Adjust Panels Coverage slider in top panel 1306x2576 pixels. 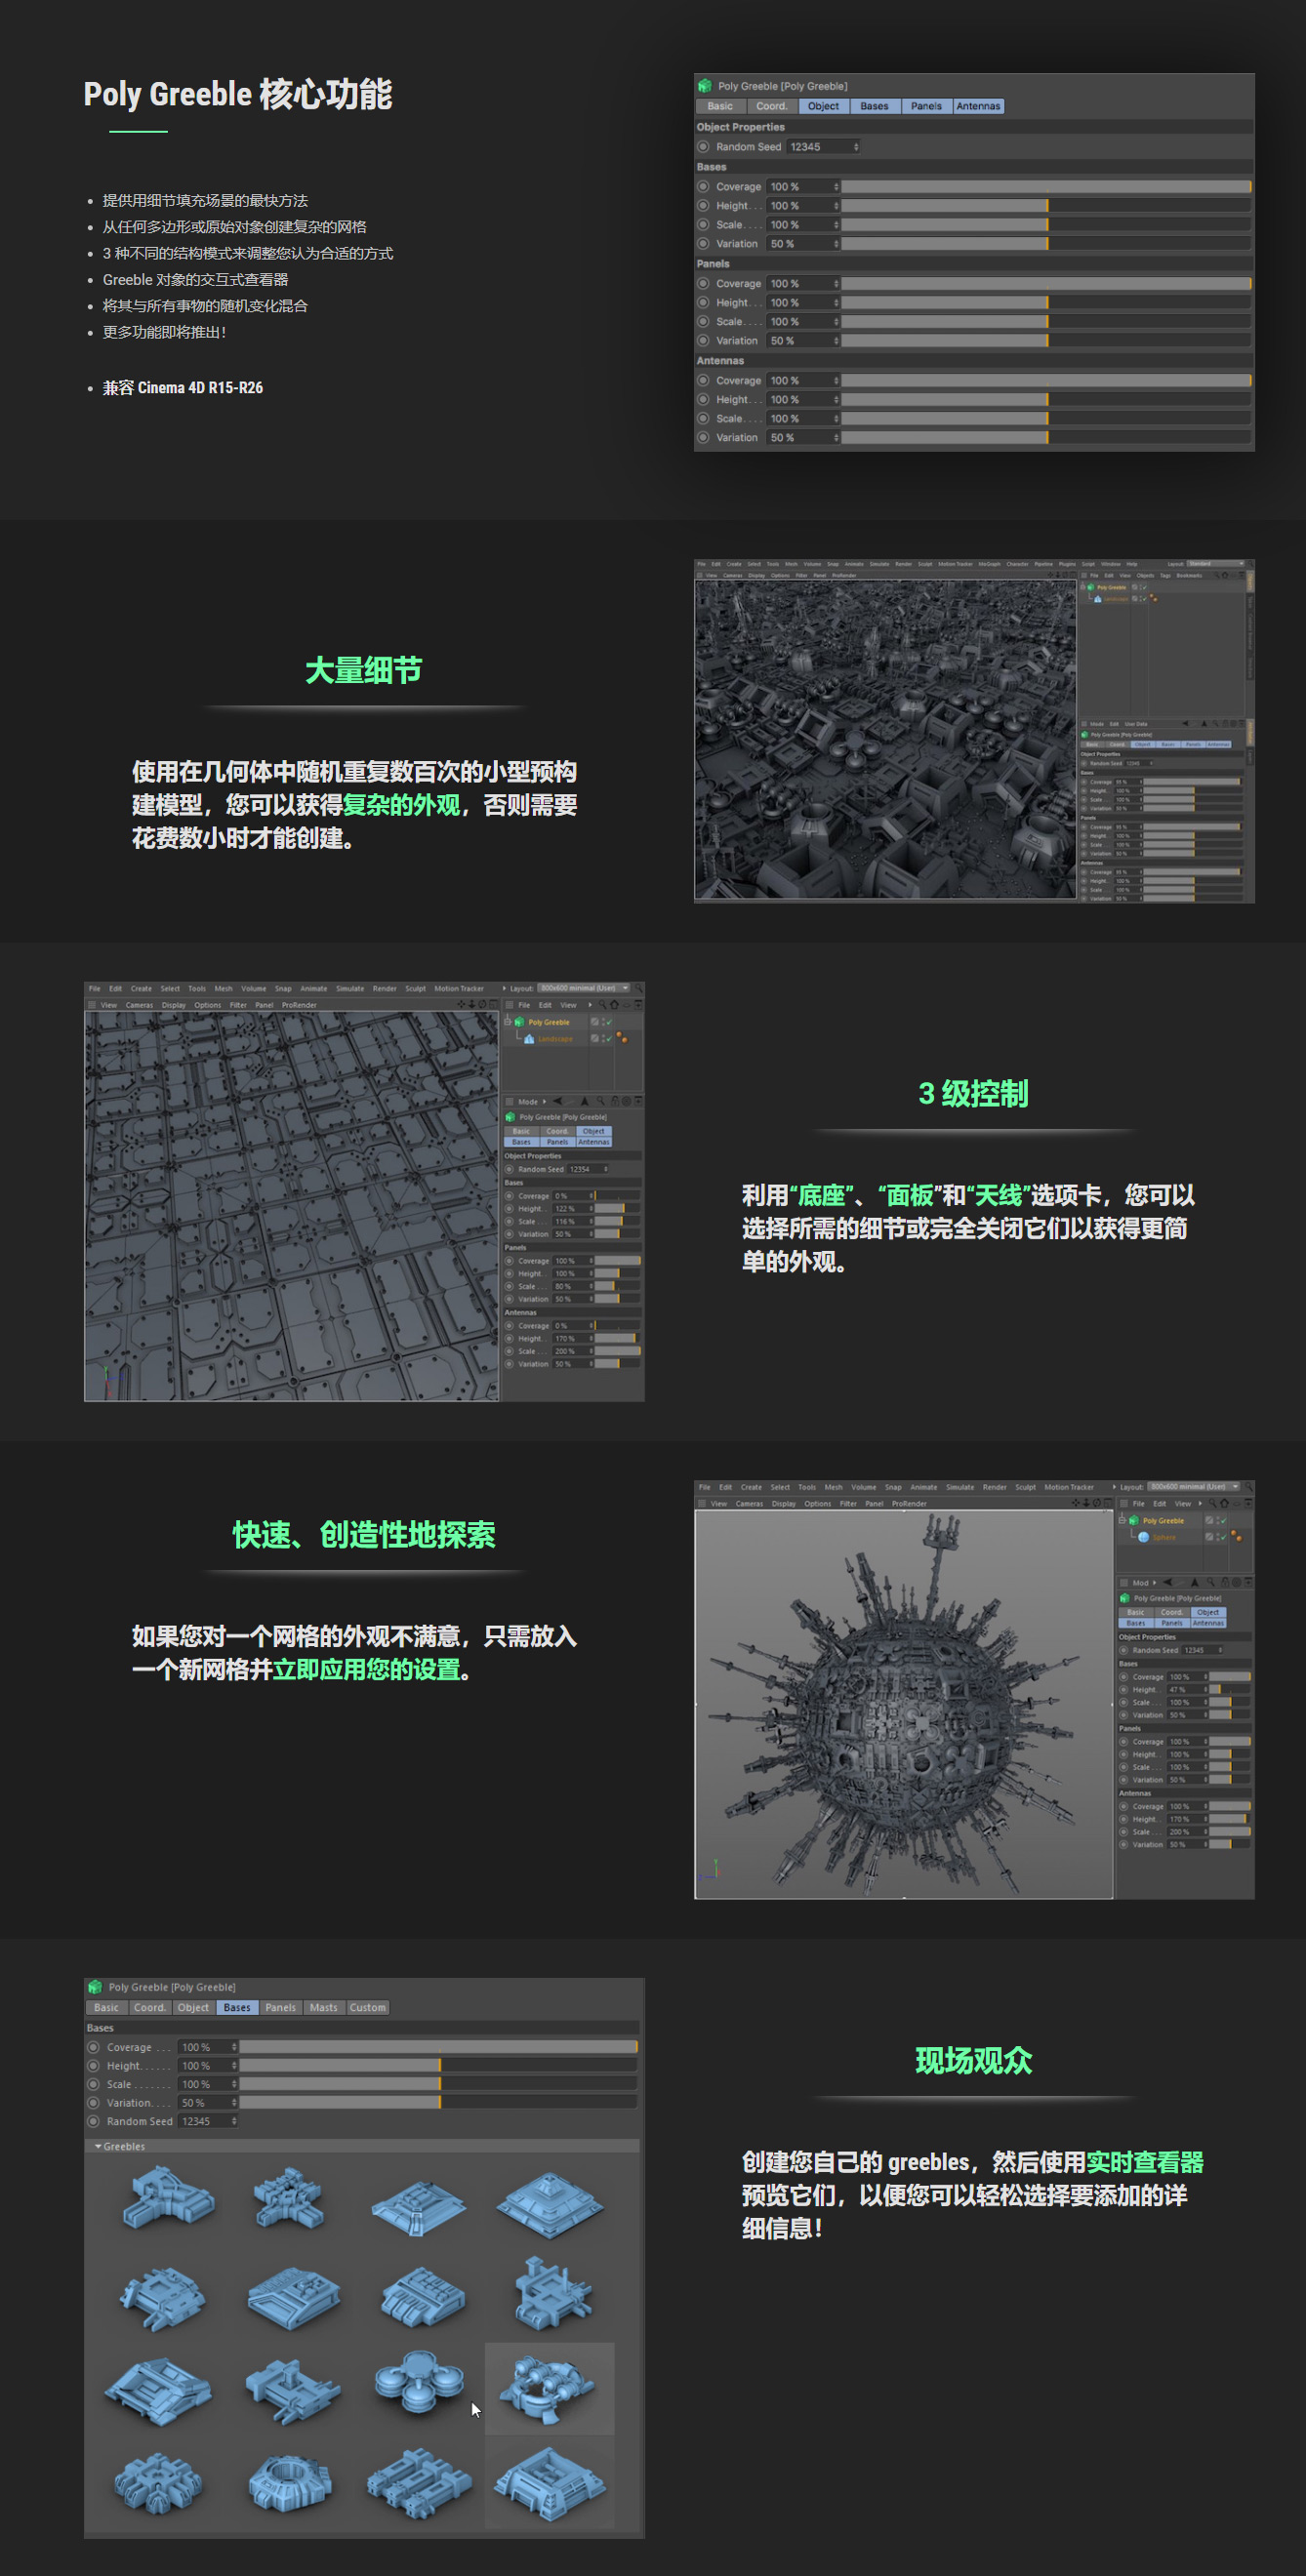1046,284
